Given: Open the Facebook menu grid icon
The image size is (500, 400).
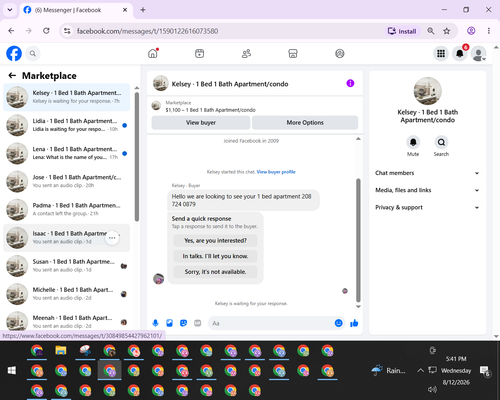Looking at the screenshot, I should point(441,53).
